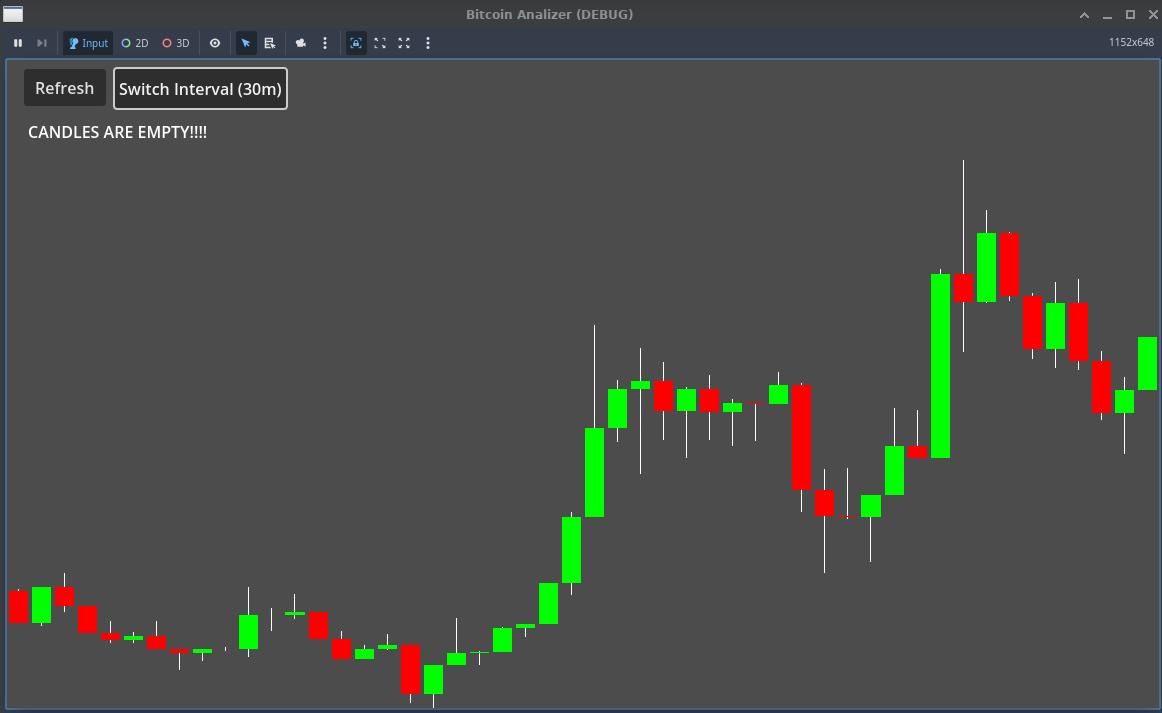The image size is (1162, 713).
Task: Toggle selection visibility eye icon
Action: click(x=215, y=43)
